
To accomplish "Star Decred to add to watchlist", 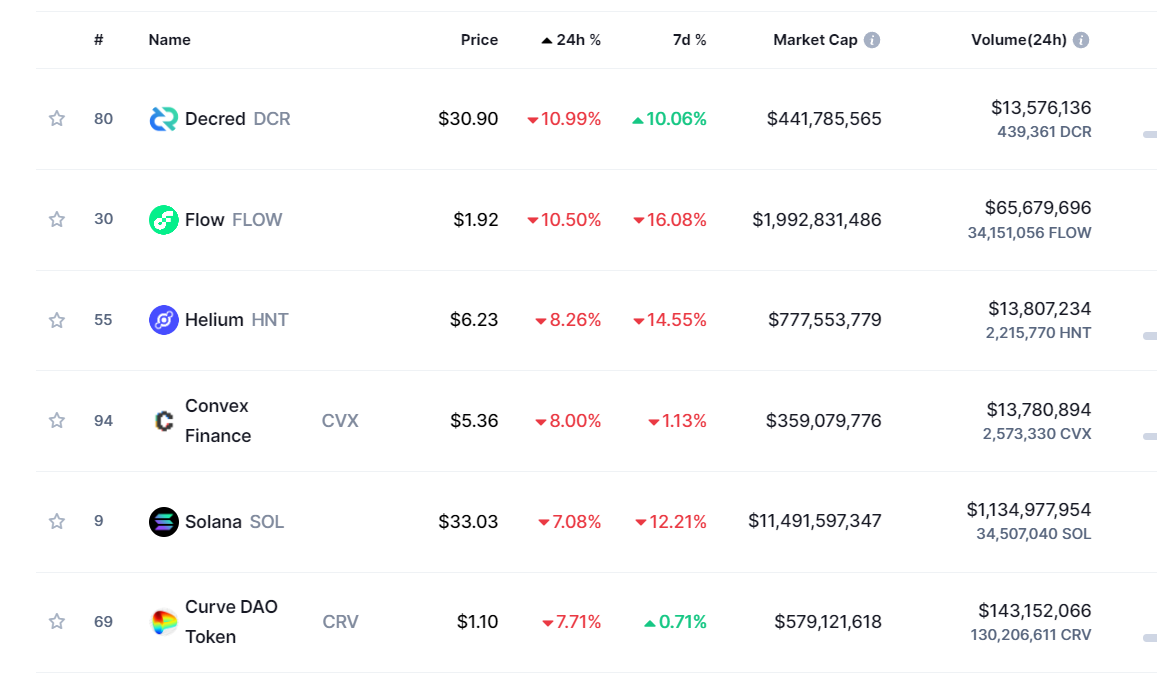I will click(57, 119).
